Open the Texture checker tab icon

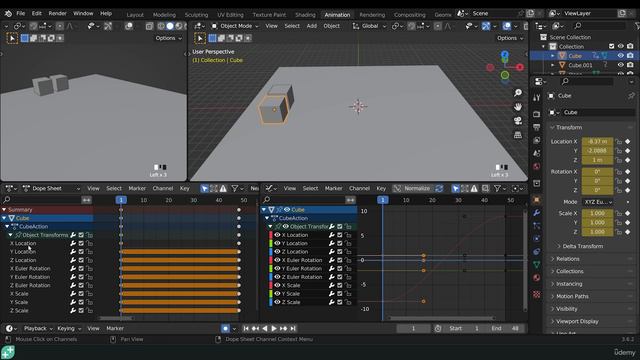pos(537,294)
